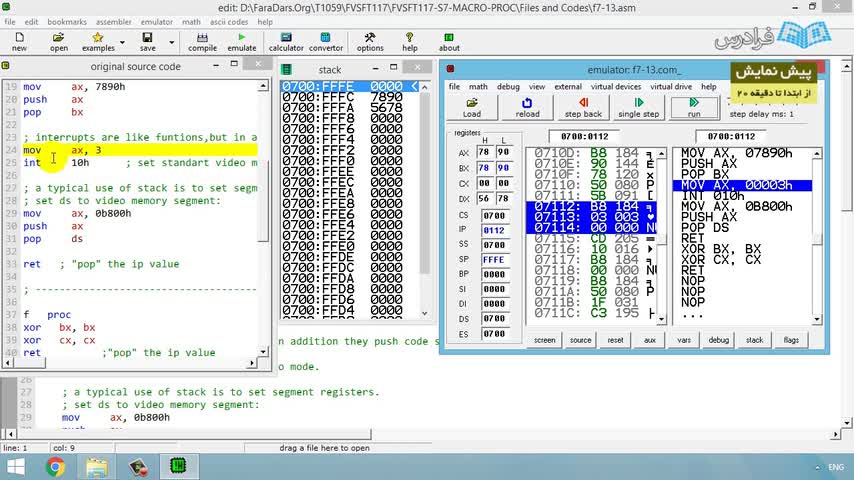Screen dimensions: 854x480
Task: Click the flags button in the emulator
Action: 791,340
